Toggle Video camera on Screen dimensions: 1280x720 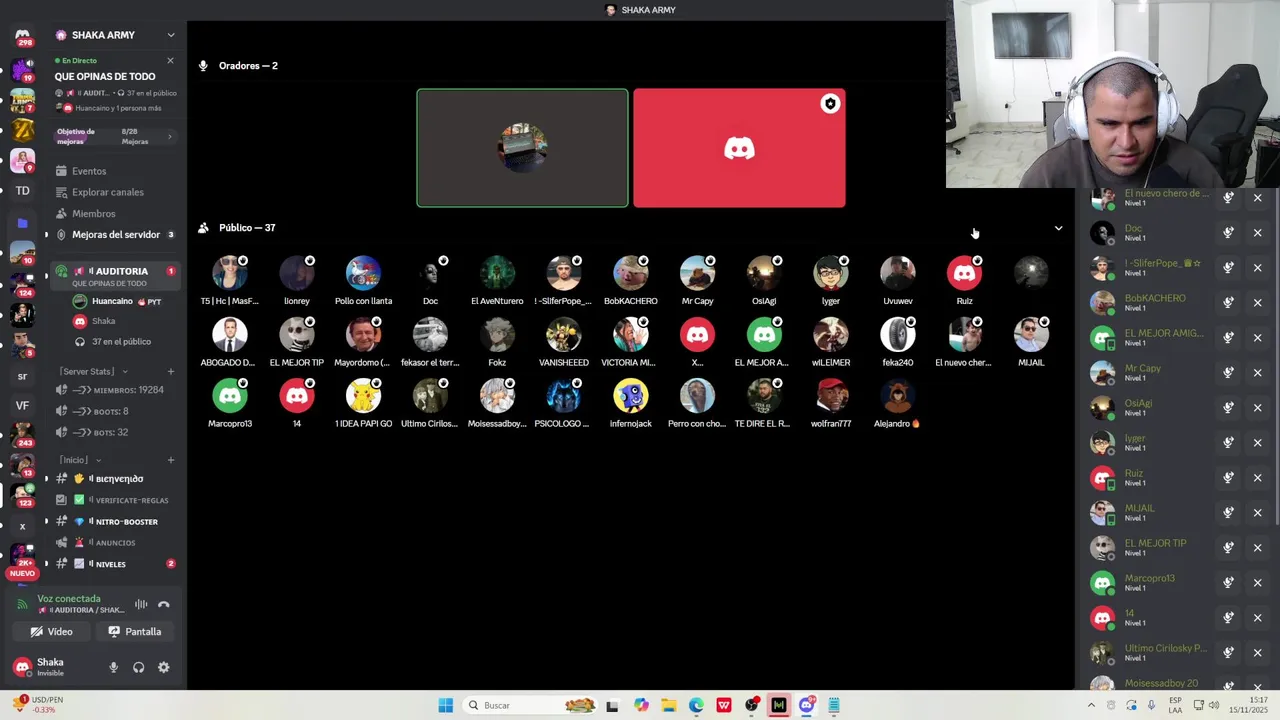pos(52,632)
